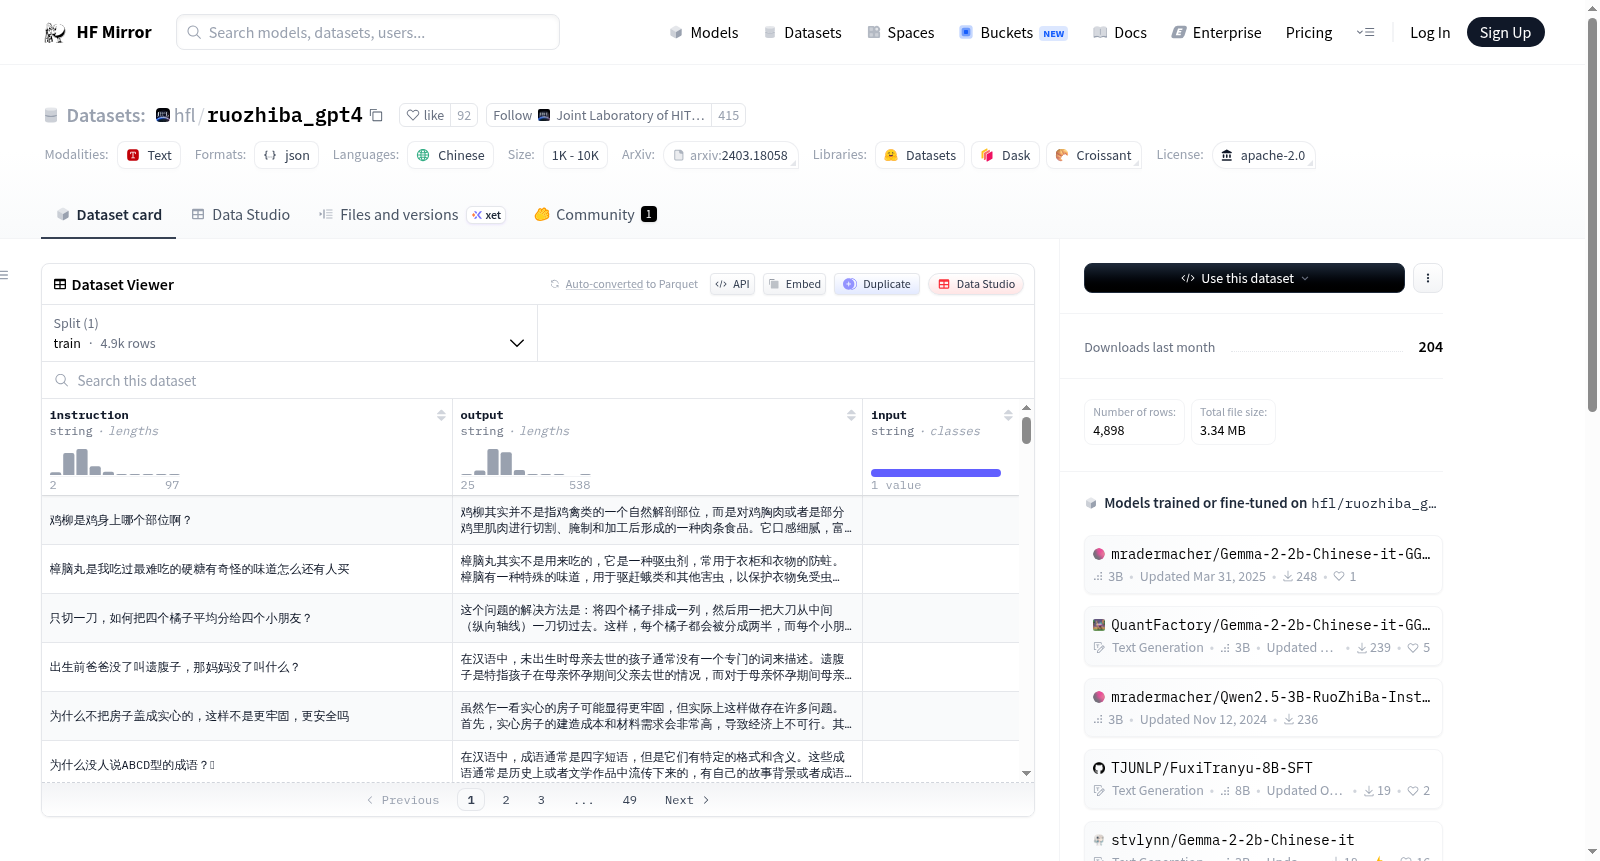Screen dimensions: 1600x861
Task: Click the Log In link
Action: click(x=1429, y=32)
